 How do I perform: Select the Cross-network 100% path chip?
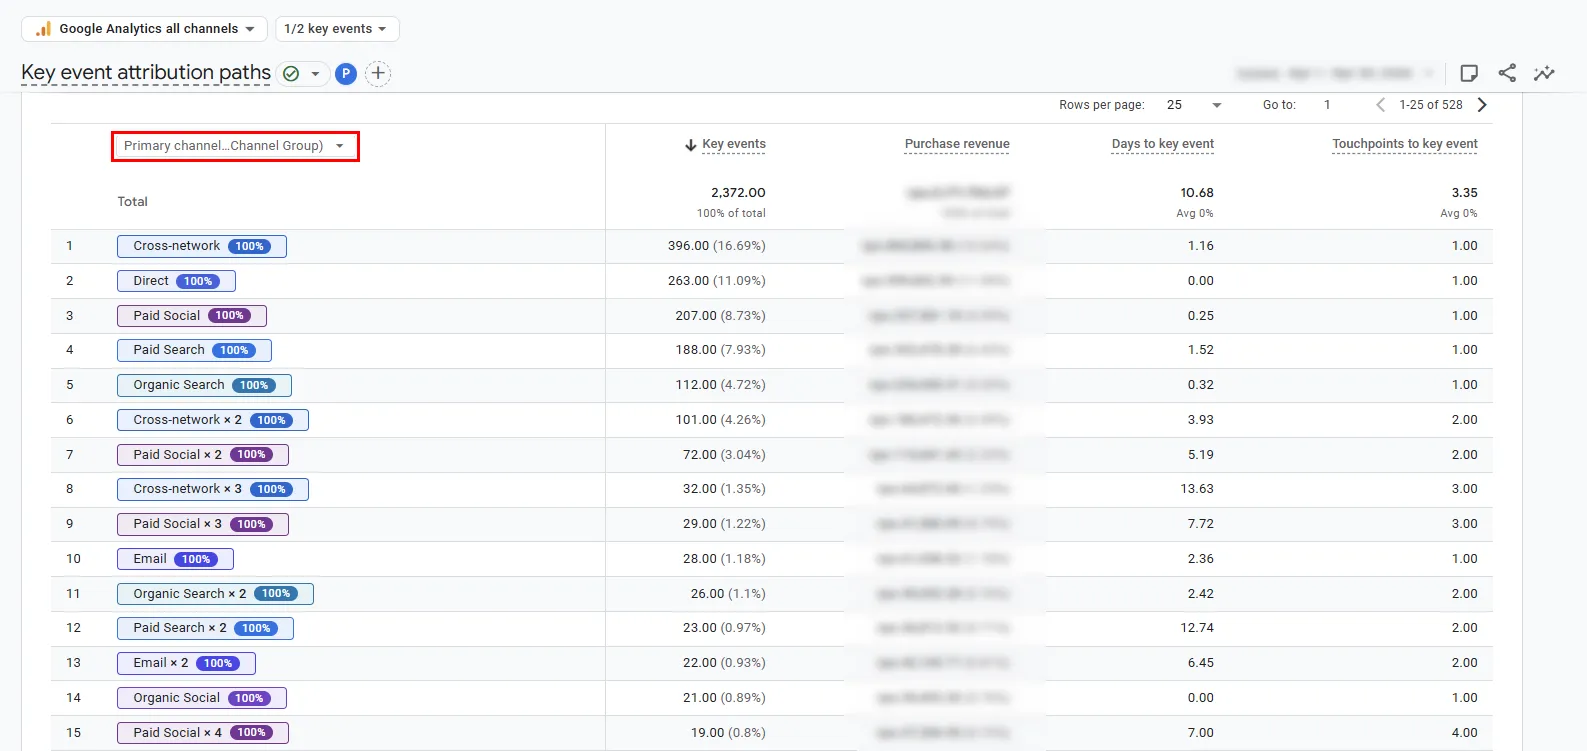pos(202,246)
